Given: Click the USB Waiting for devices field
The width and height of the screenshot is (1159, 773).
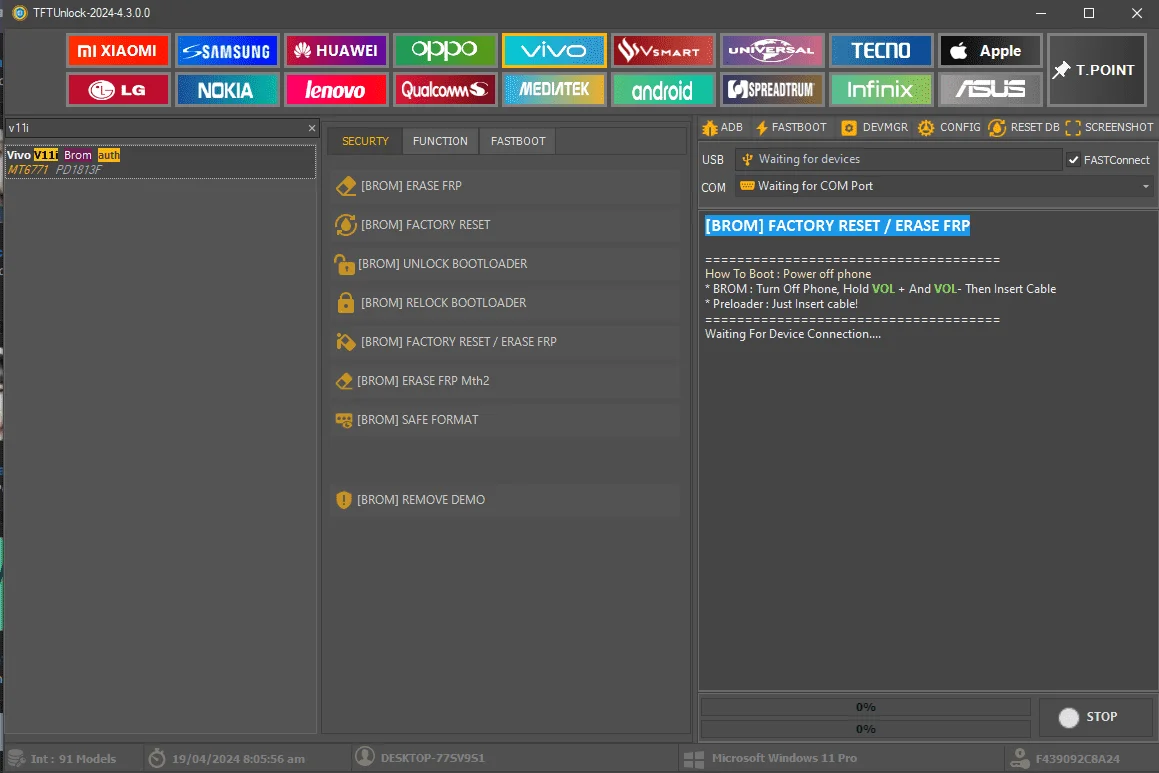Looking at the screenshot, I should pyautogui.click(x=898, y=159).
